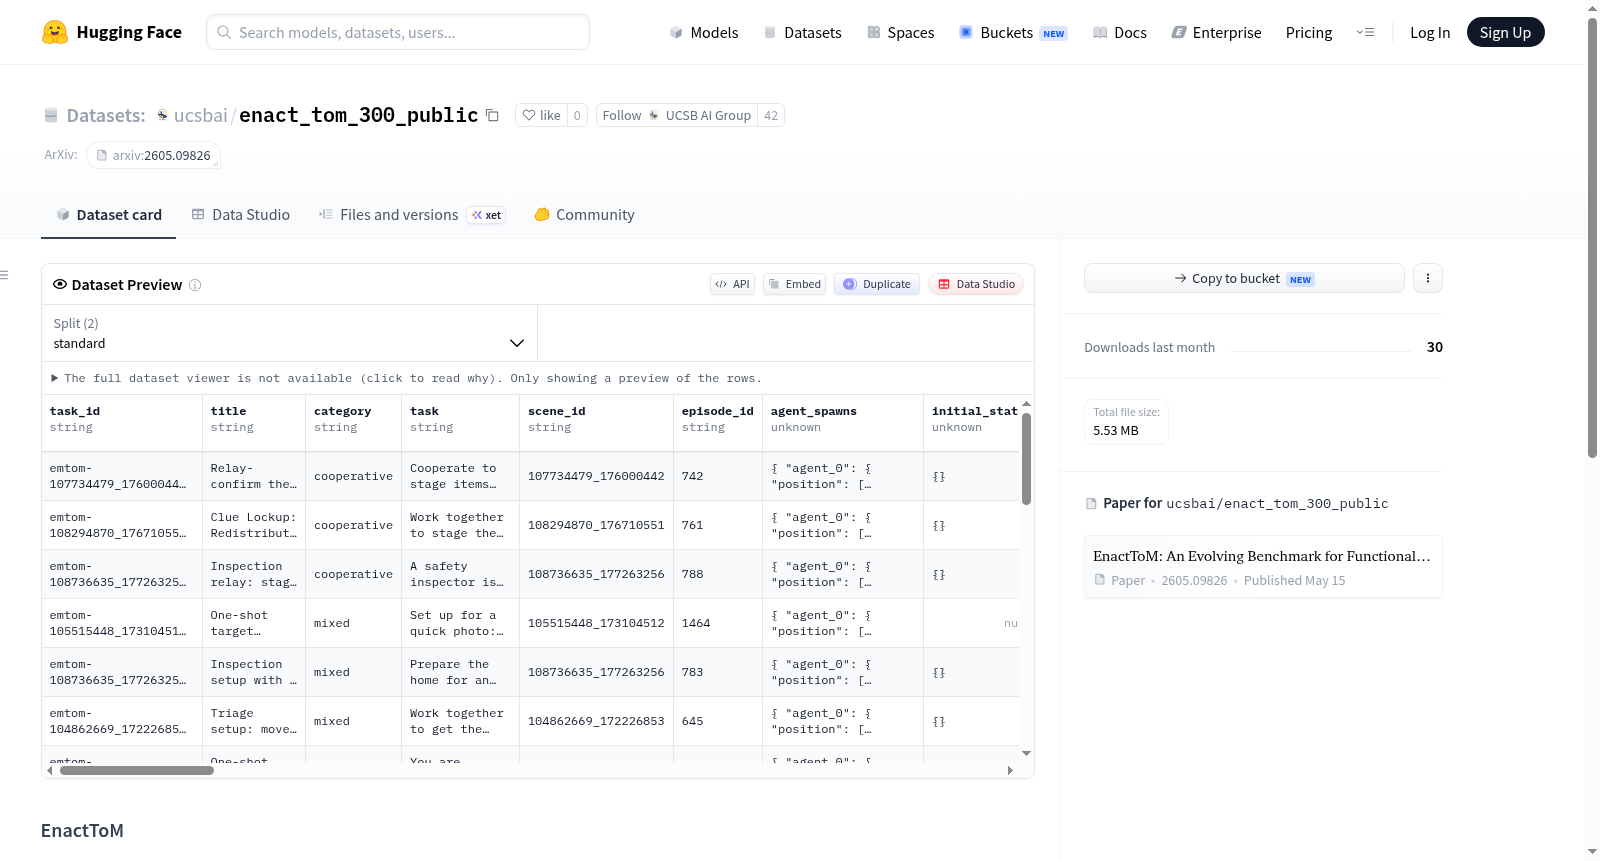Open Docs in the top navigation
The image size is (1600, 861).
pyautogui.click(x=1120, y=32)
